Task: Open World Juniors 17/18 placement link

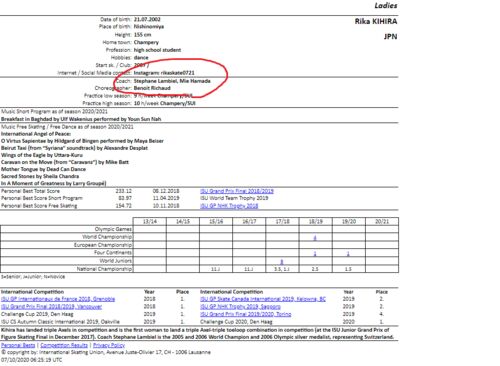Action: pos(282,261)
